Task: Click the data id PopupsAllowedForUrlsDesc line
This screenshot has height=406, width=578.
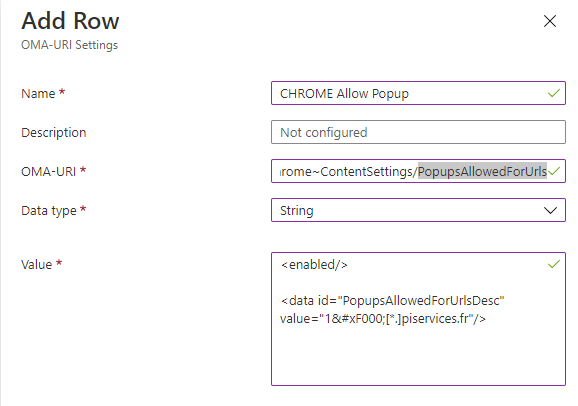Action: 392,301
